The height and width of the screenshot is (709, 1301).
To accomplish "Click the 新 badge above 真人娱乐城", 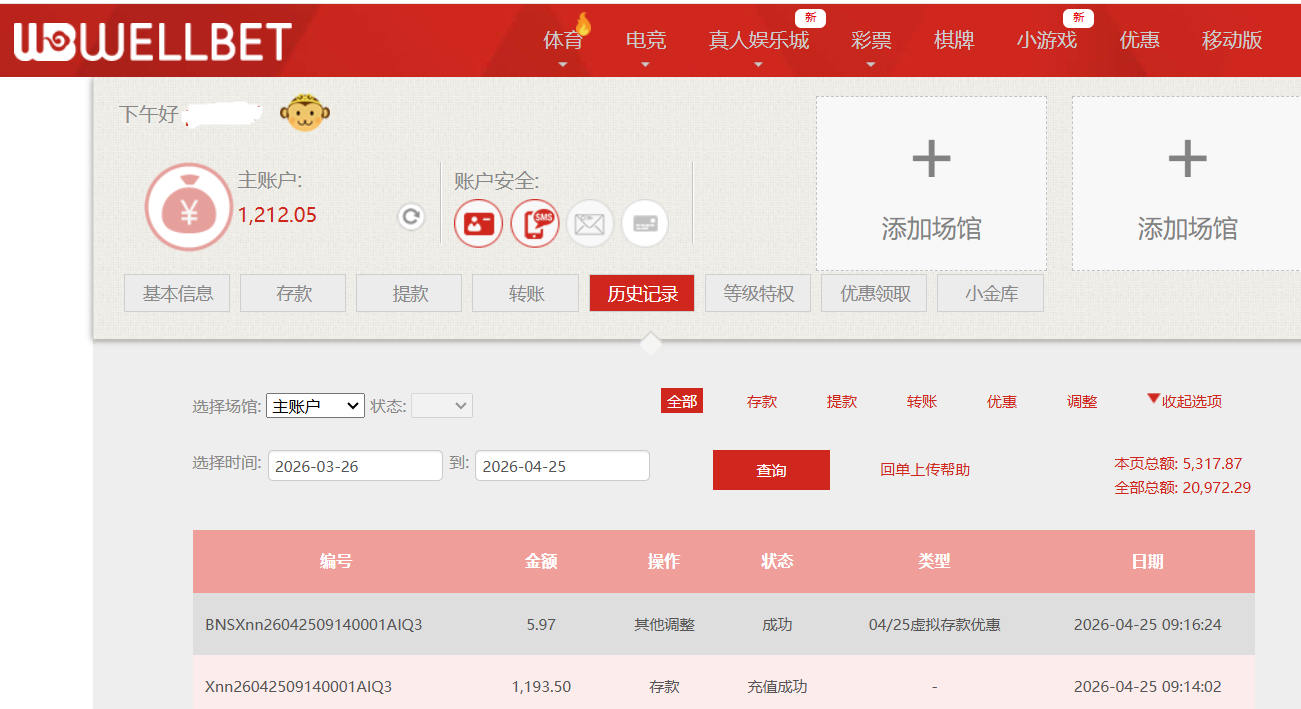I will [x=810, y=17].
